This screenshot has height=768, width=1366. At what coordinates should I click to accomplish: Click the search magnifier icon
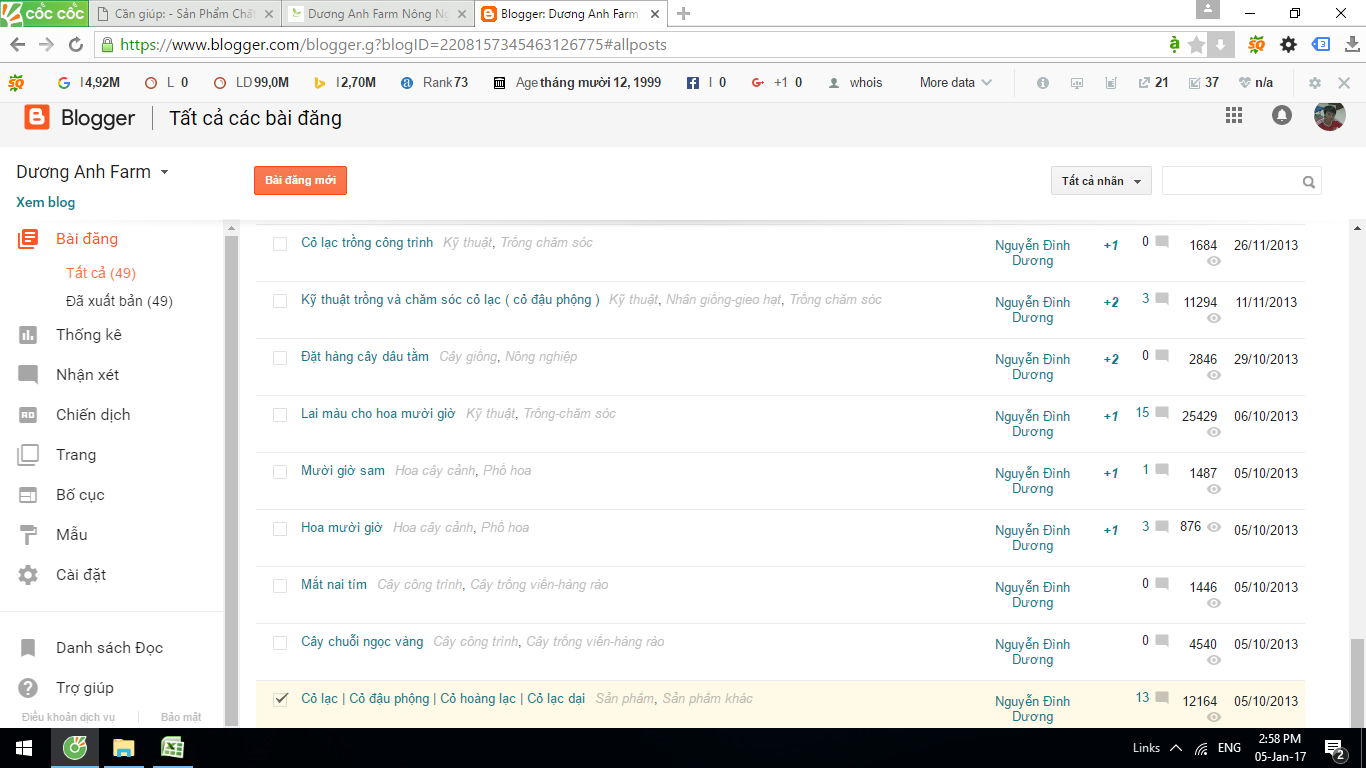click(x=1308, y=182)
